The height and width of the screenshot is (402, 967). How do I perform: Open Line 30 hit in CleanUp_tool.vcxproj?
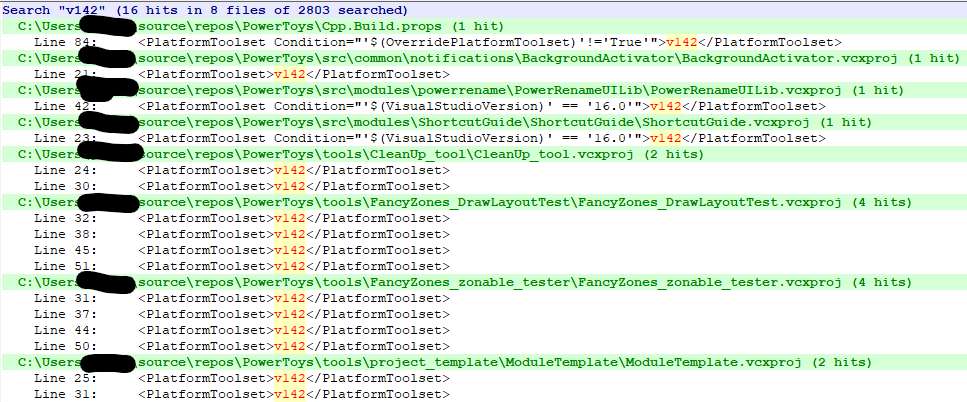(484, 186)
